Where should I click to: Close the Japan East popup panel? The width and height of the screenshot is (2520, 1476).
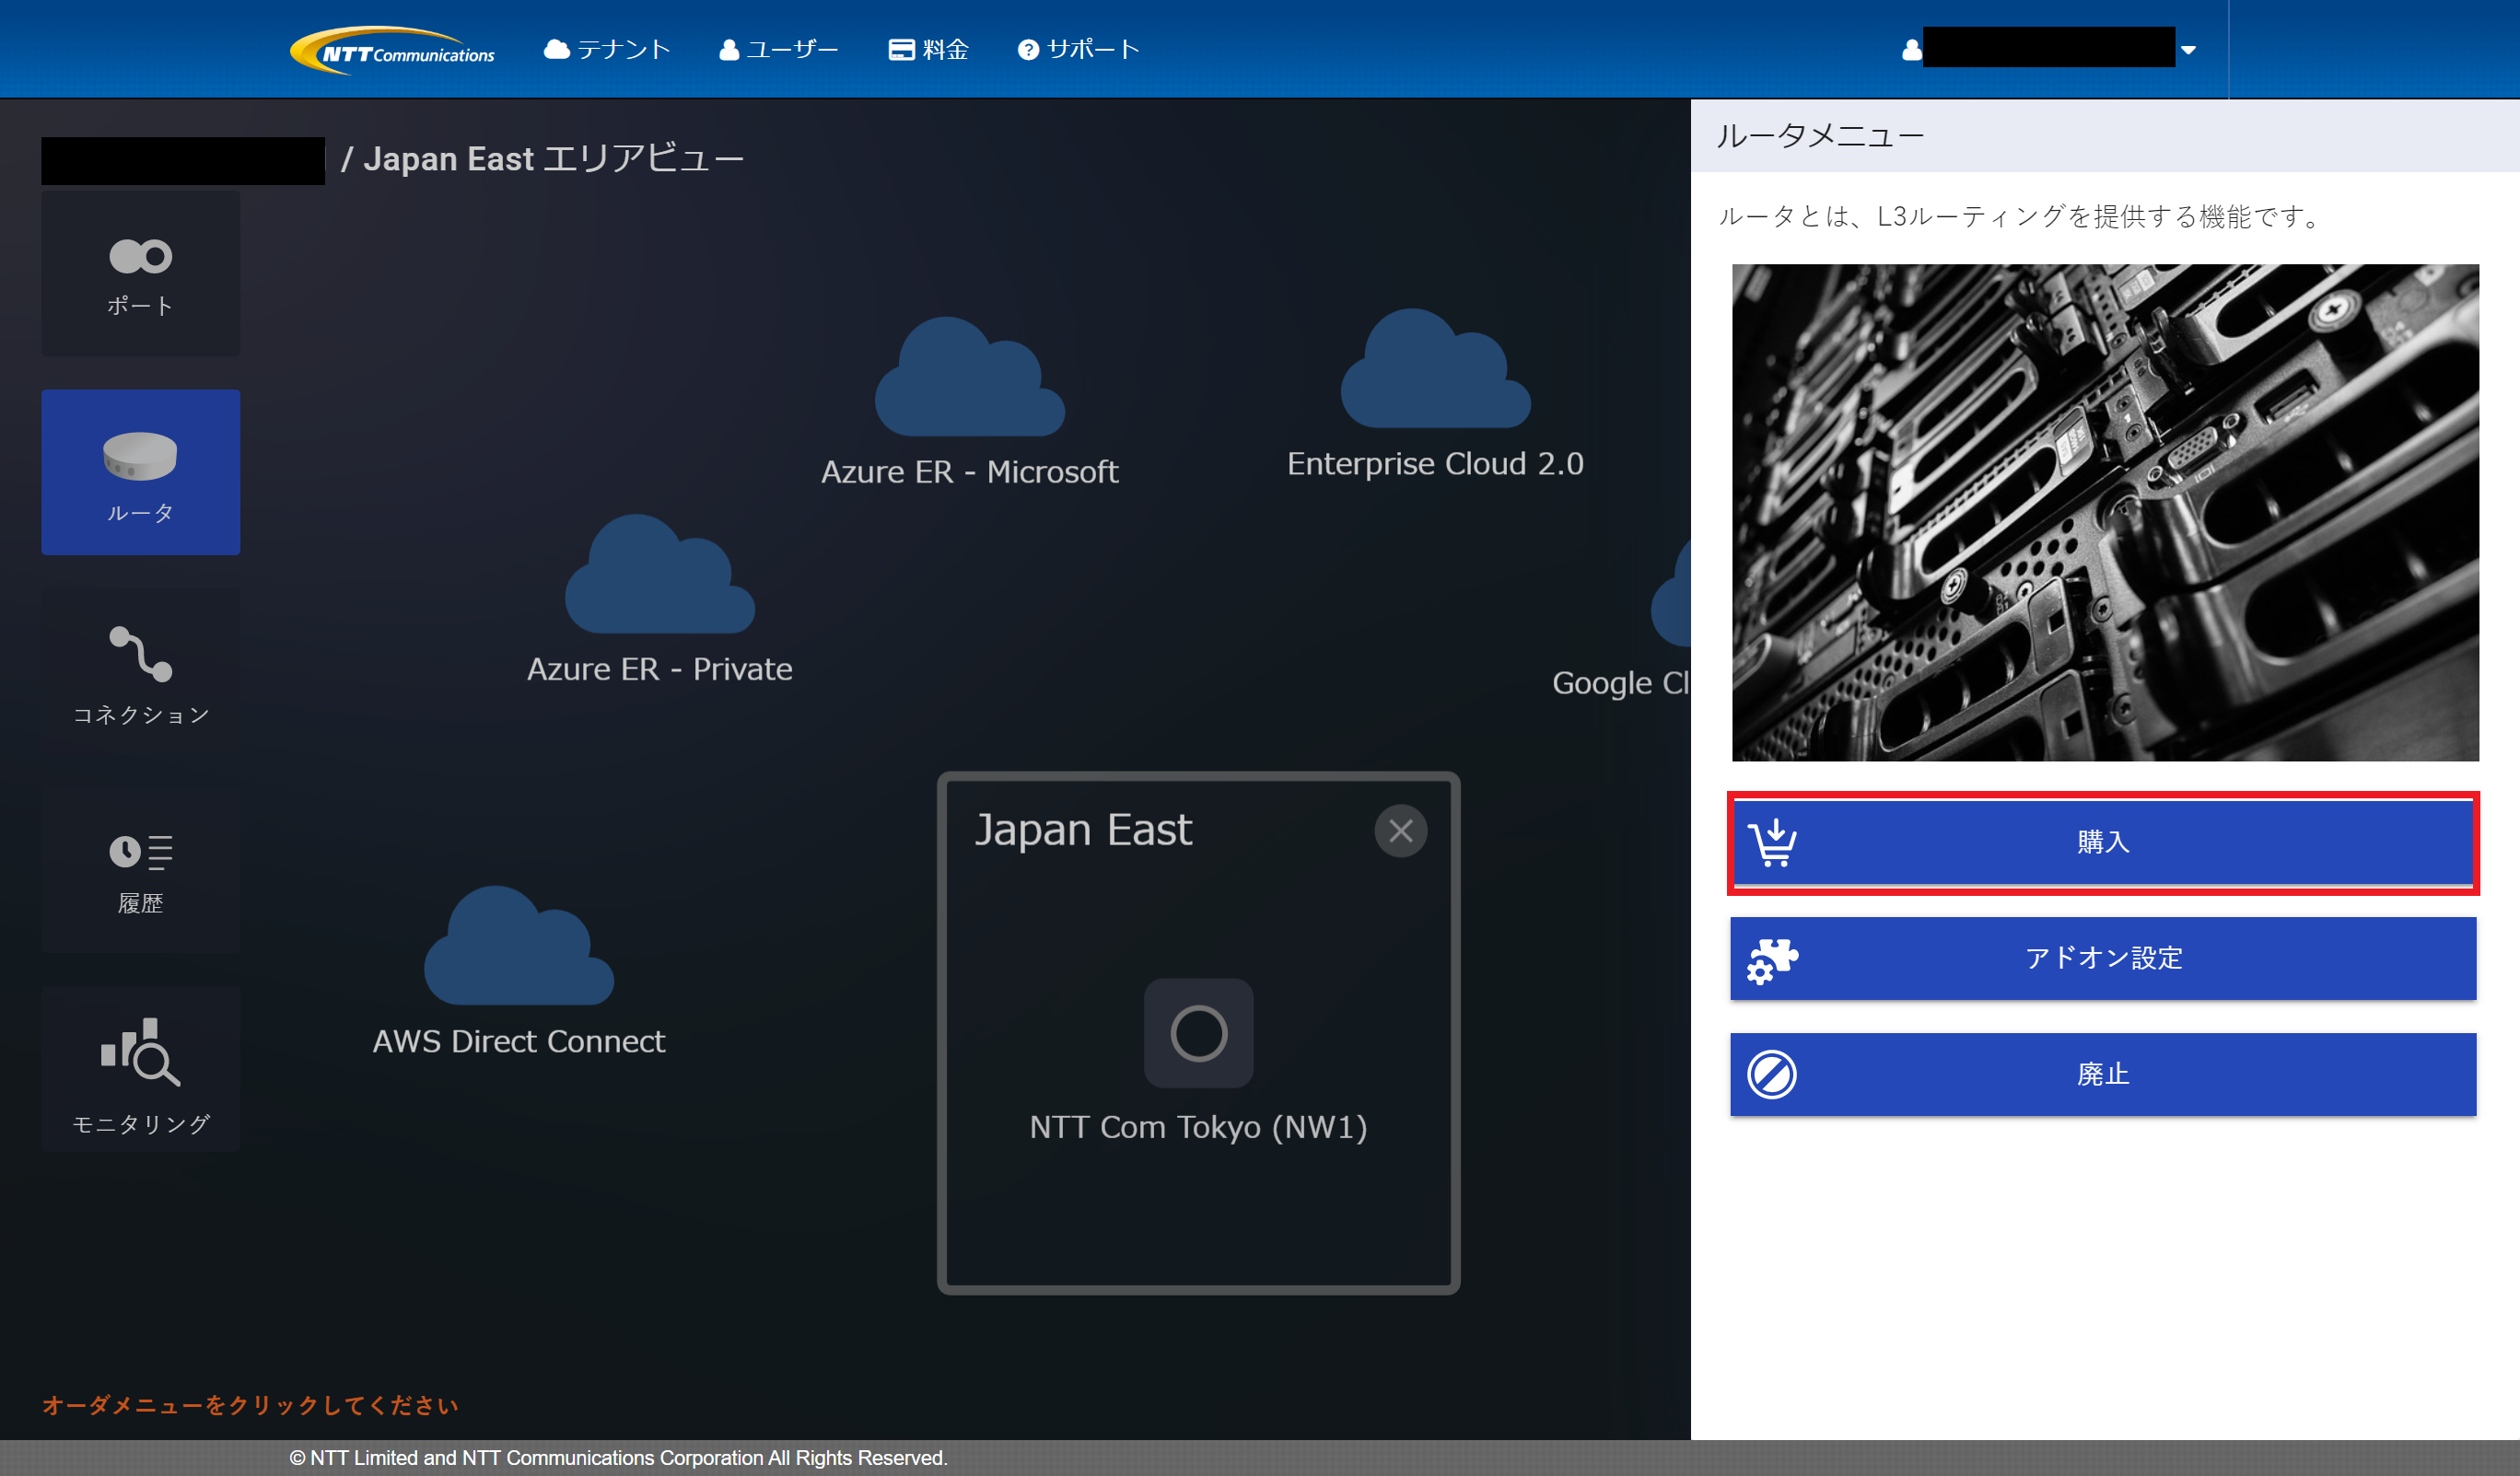point(1400,830)
